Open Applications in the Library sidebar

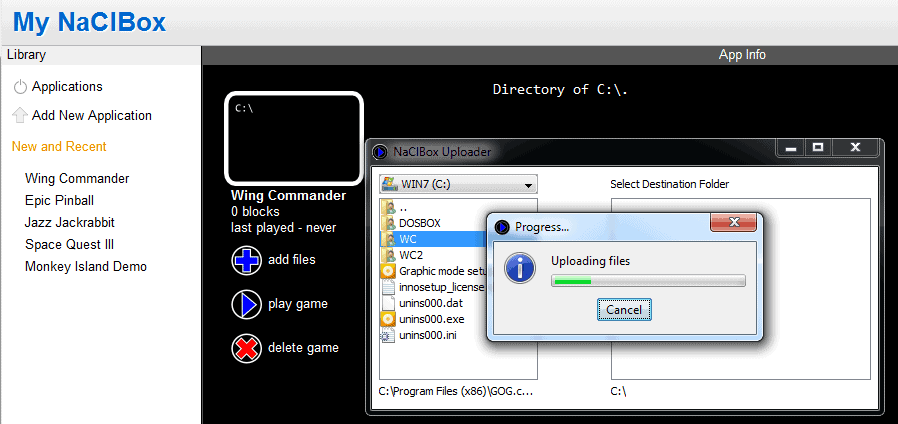67,87
